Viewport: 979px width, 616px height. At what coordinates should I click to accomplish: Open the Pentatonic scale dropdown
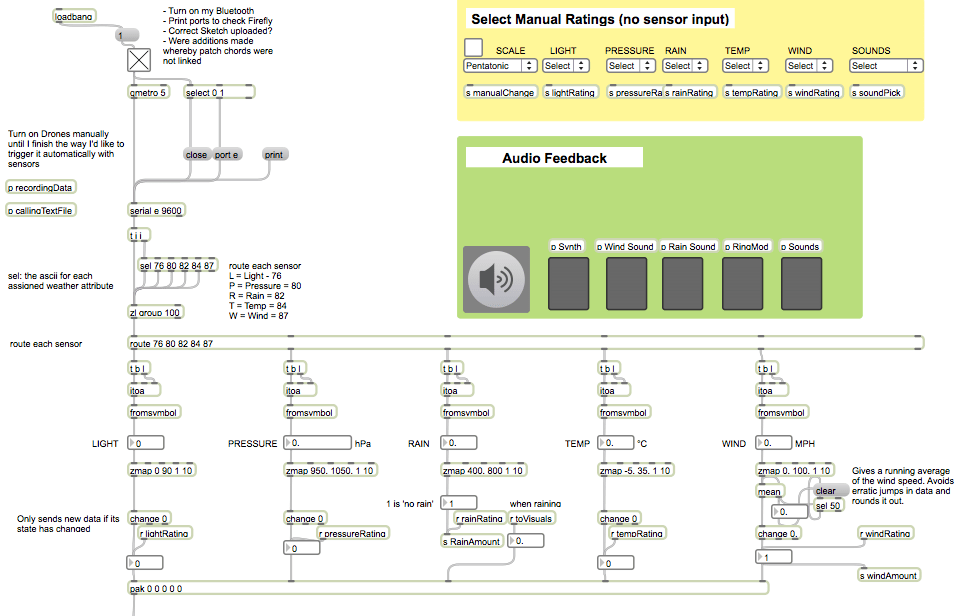(500, 66)
